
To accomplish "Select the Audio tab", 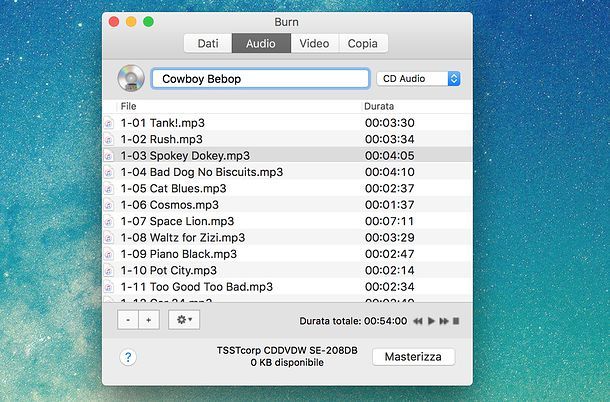I will point(261,43).
